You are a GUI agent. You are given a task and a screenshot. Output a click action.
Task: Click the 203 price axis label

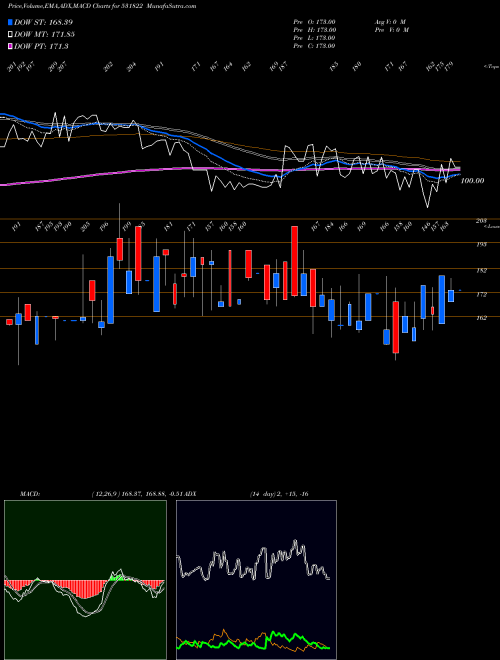coord(481,221)
